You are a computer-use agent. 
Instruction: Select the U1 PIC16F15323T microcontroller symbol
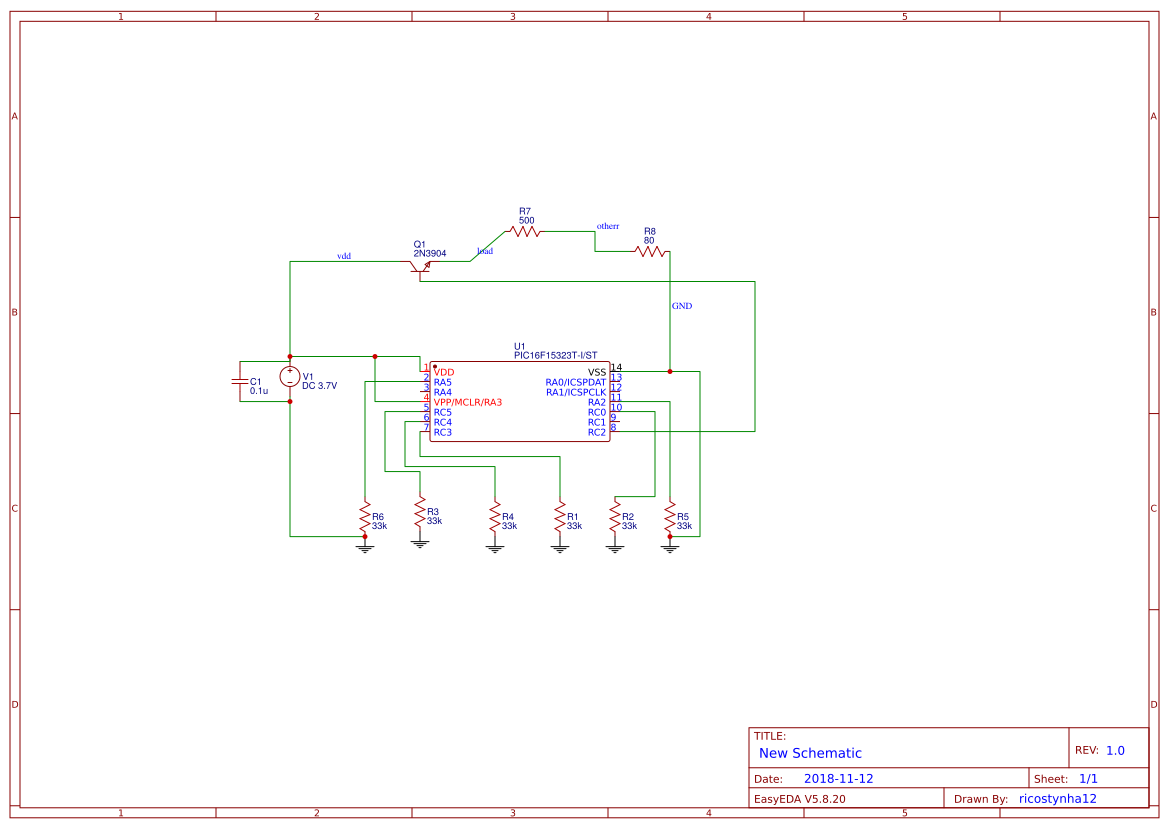(x=520, y=400)
